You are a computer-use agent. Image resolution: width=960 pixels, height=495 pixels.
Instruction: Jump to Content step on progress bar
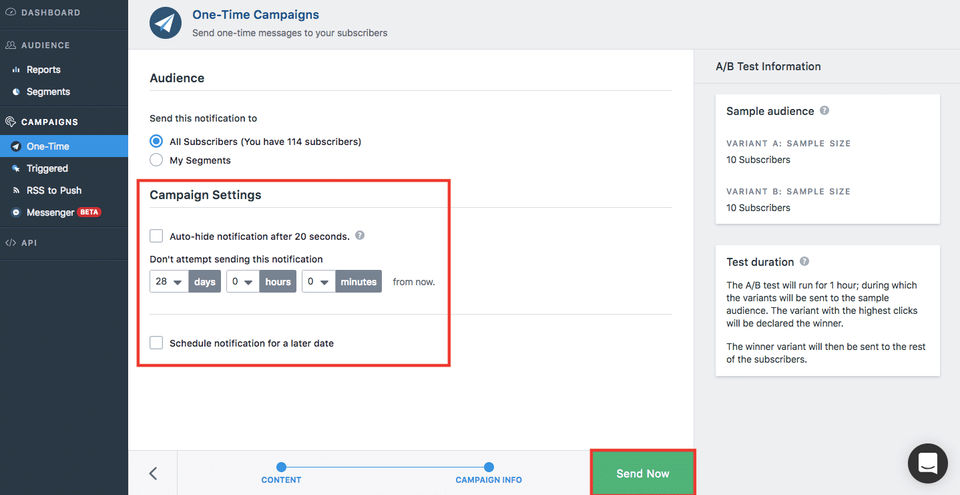pos(281,467)
